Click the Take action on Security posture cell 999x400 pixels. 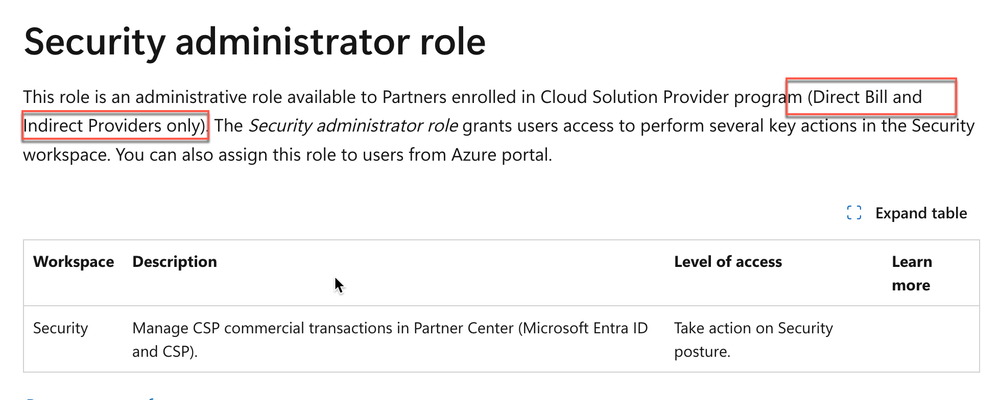coord(754,339)
